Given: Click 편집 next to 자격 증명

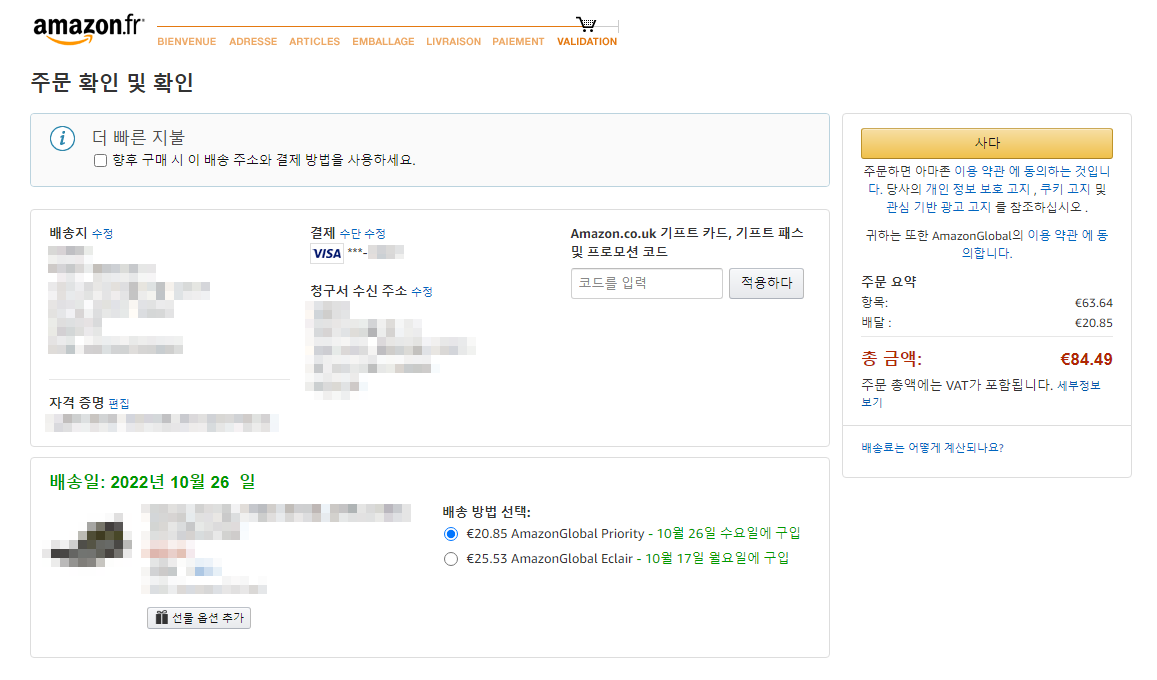Looking at the screenshot, I should (119, 403).
